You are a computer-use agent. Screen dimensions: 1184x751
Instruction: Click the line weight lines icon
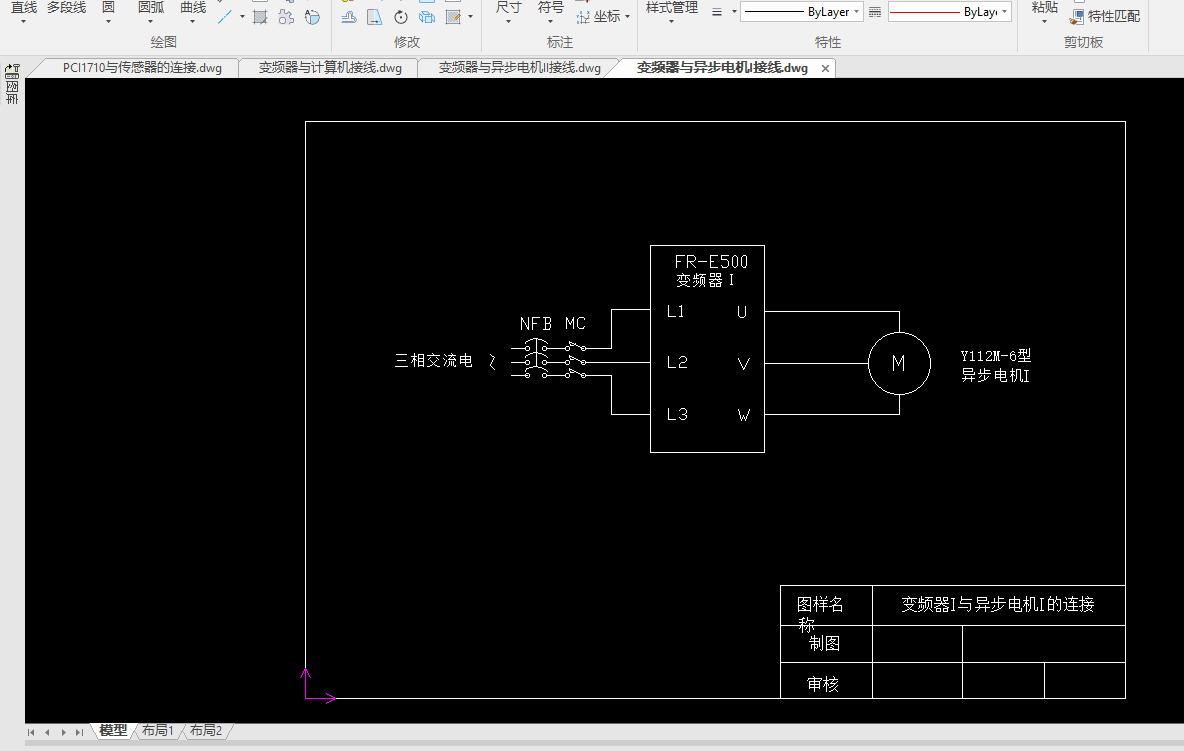click(x=717, y=12)
